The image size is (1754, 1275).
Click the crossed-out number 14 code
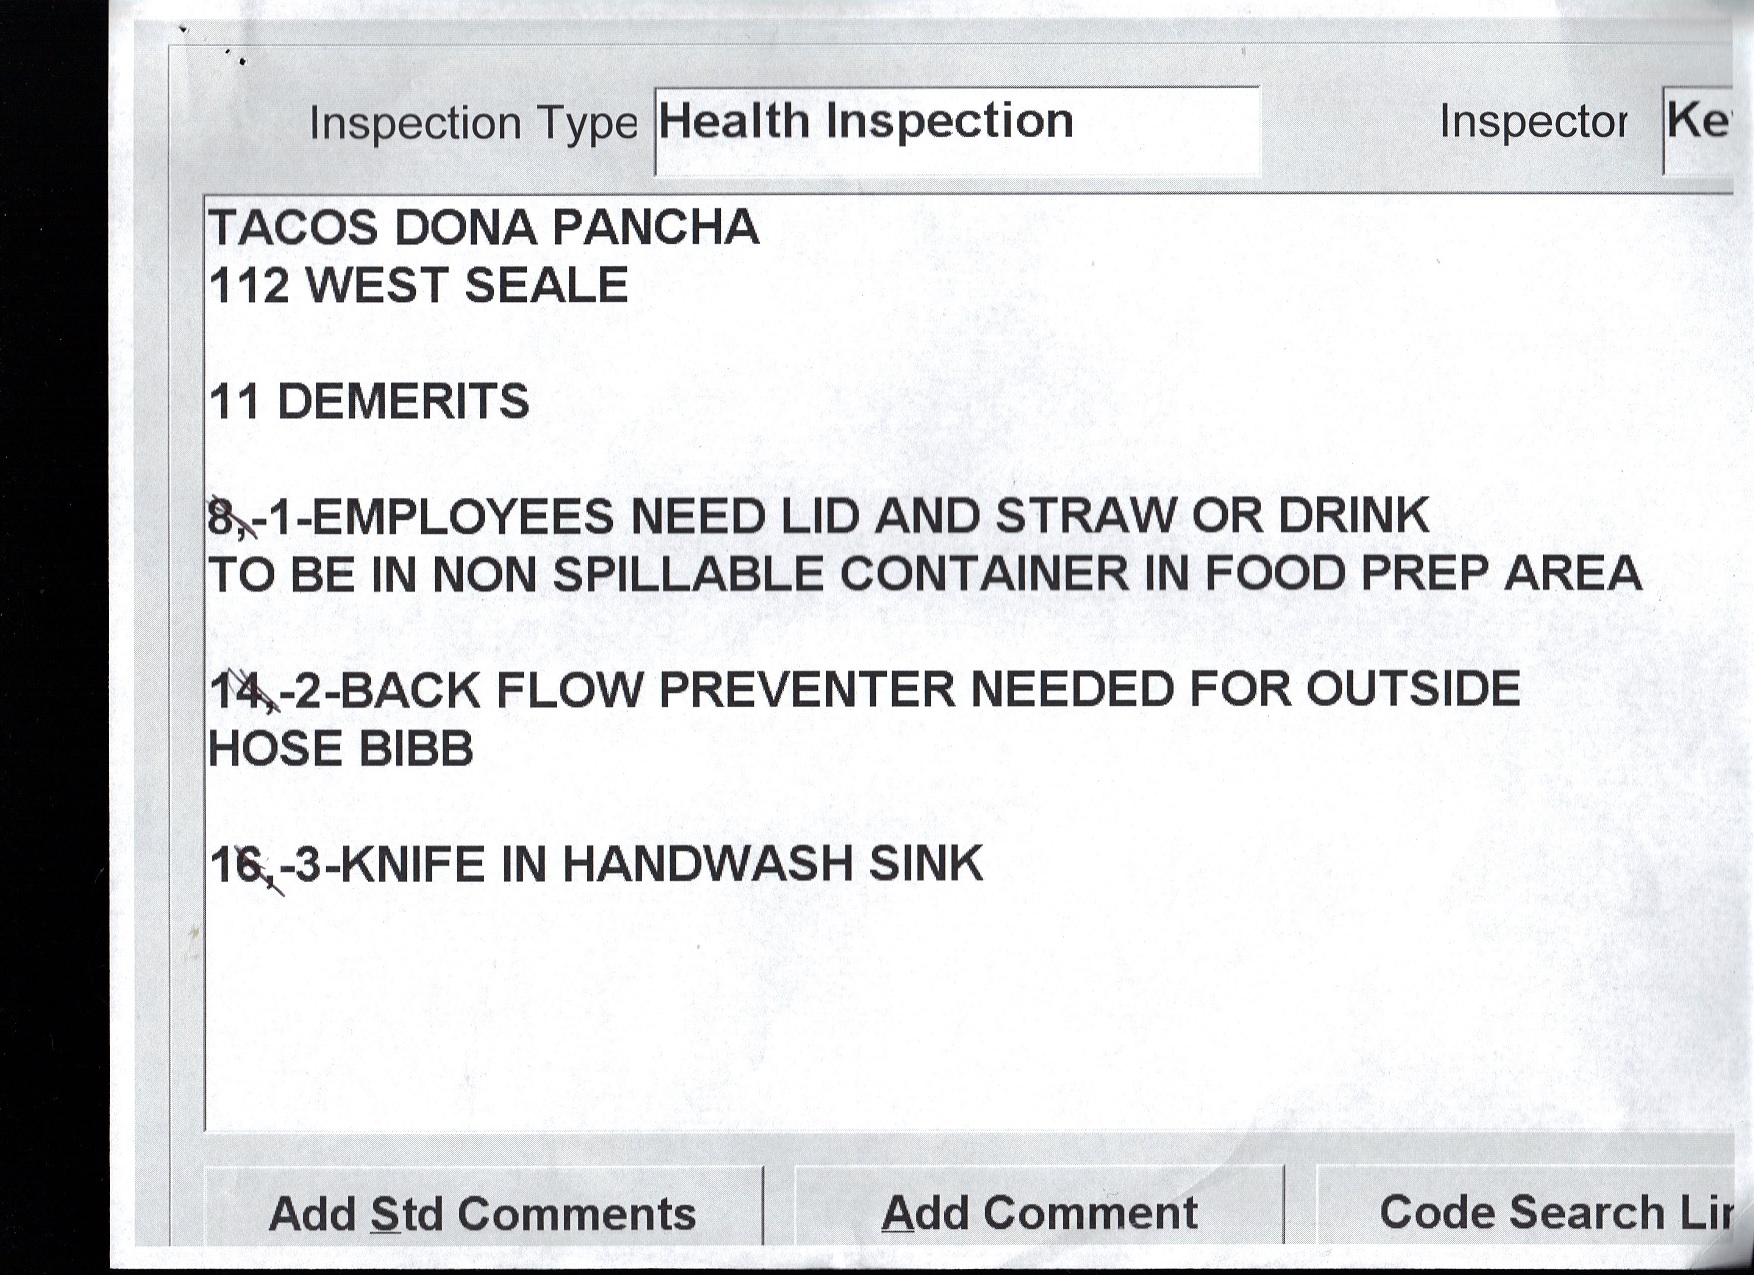coord(238,690)
